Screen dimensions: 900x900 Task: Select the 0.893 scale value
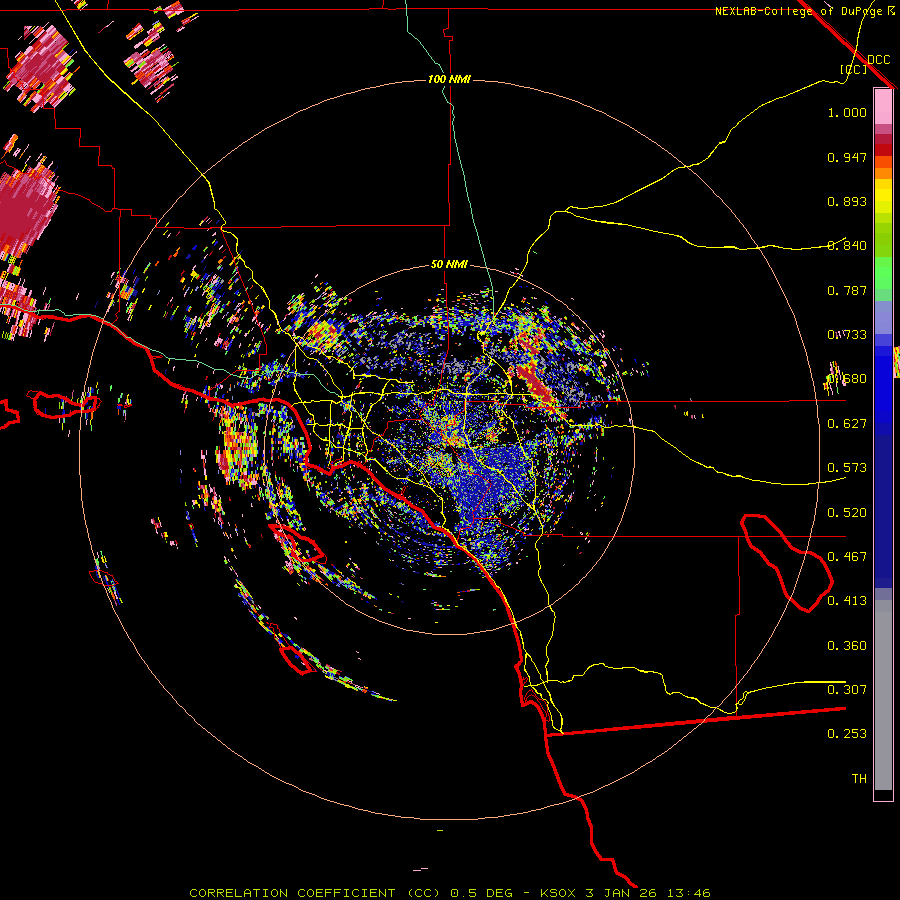pos(847,201)
